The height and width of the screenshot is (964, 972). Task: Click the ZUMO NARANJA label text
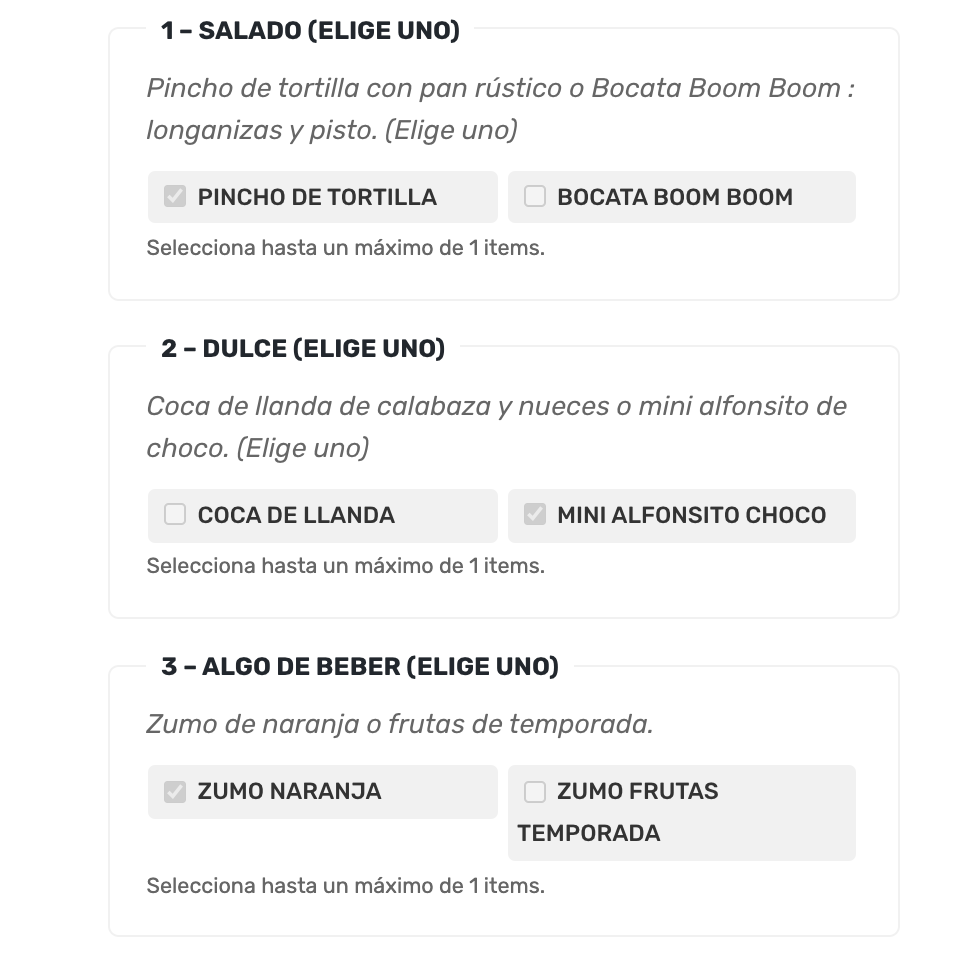[x=289, y=792]
